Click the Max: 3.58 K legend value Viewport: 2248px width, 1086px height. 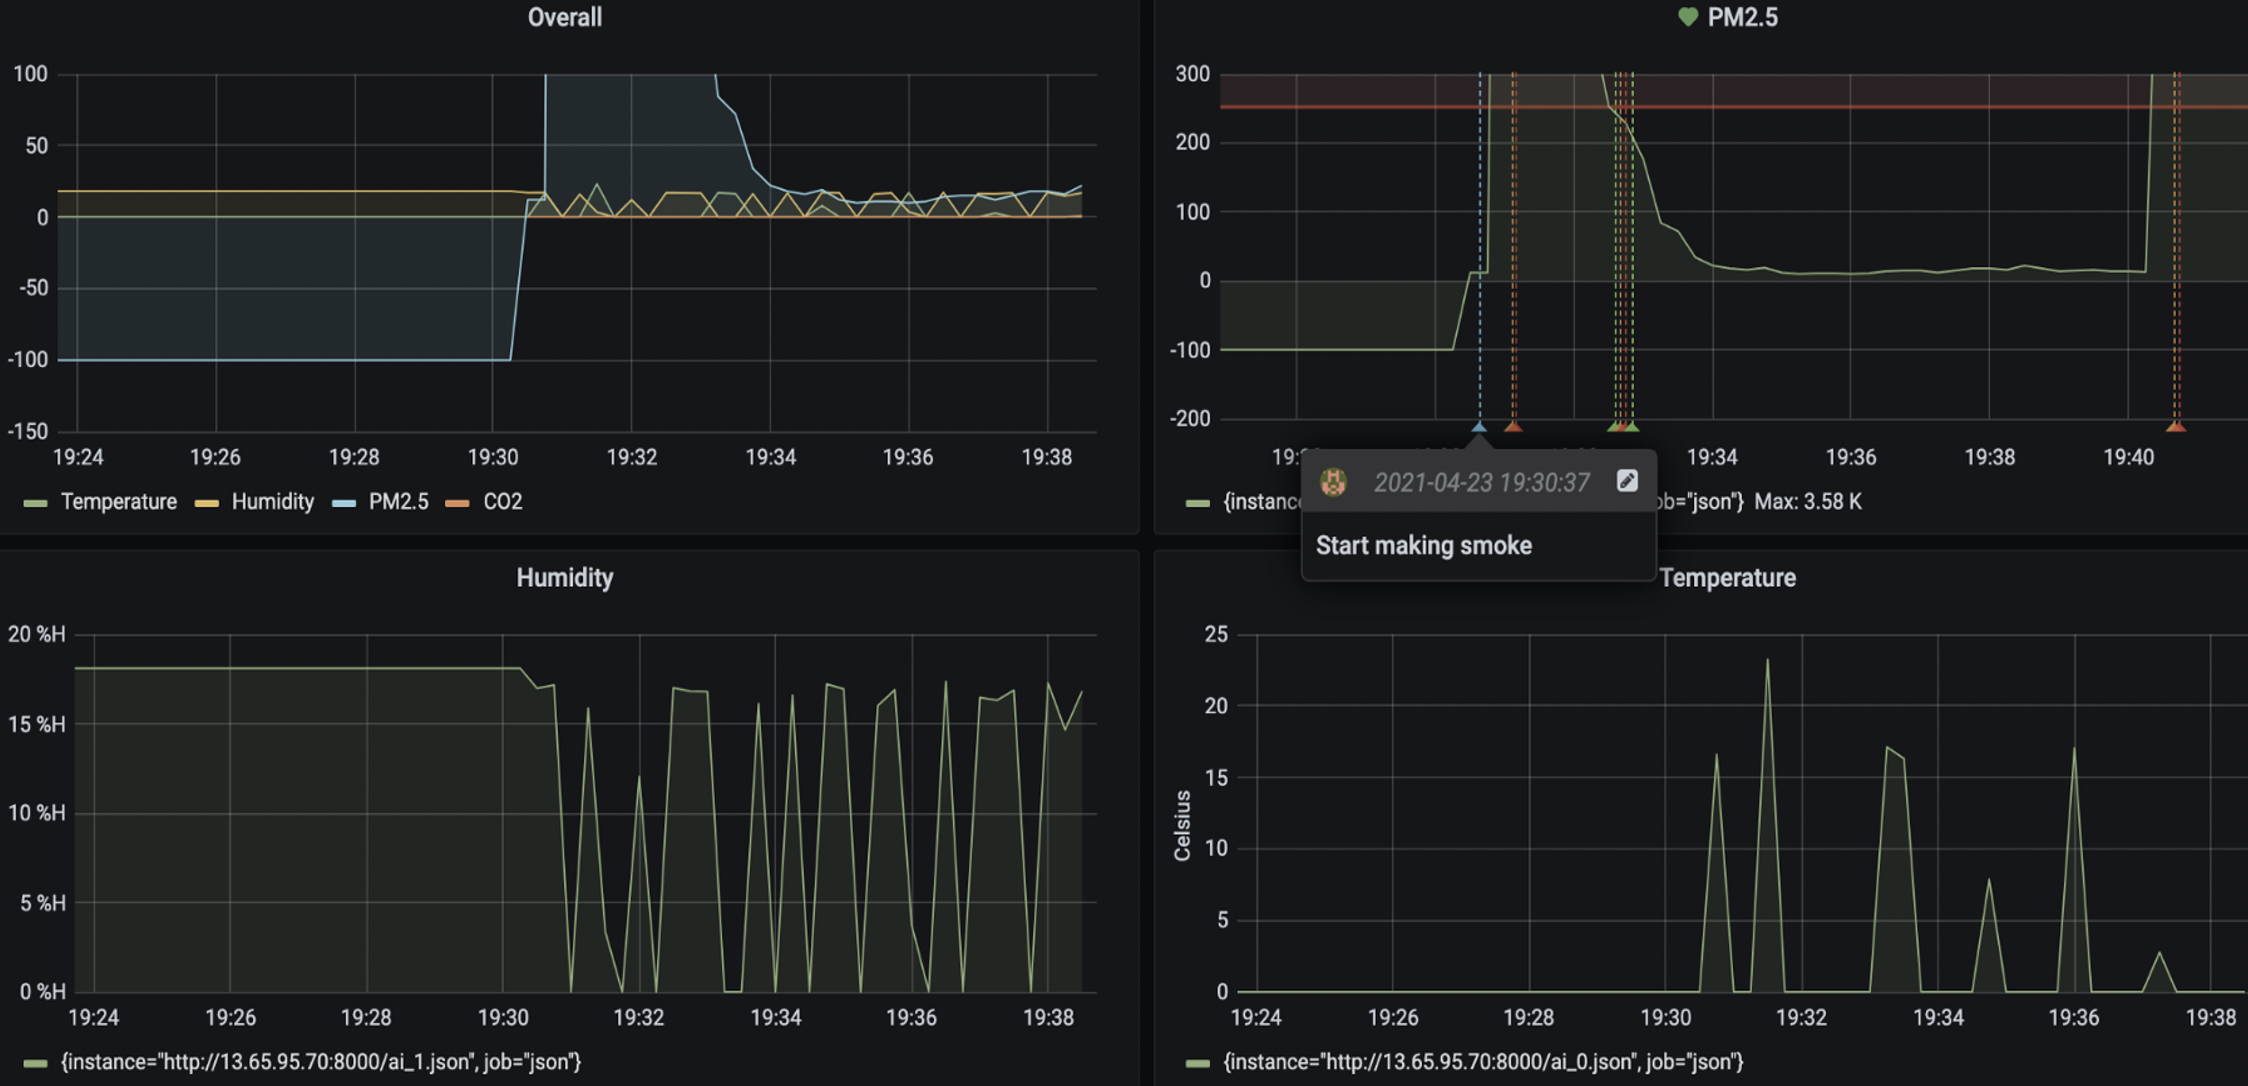point(1808,502)
